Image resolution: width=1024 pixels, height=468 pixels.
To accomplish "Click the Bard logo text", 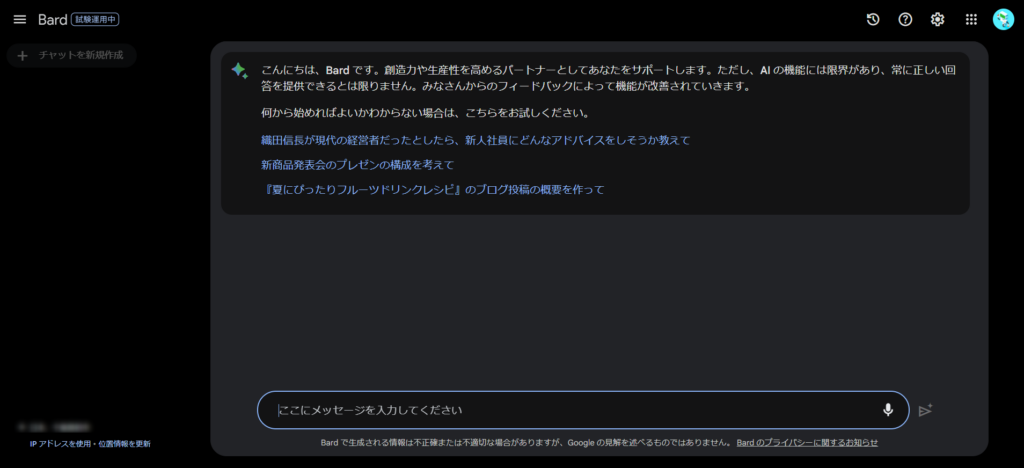I will pos(52,20).
